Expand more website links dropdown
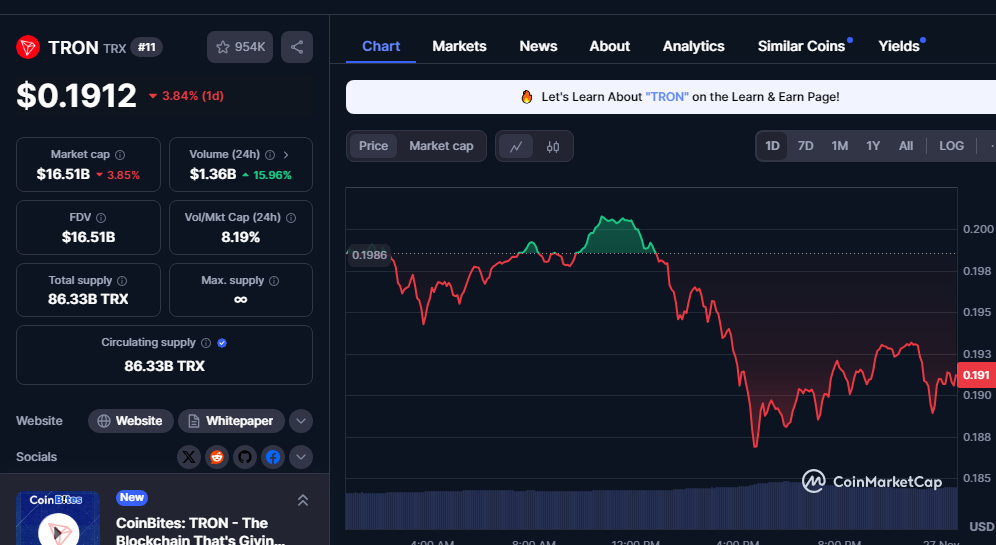996x545 pixels. (301, 421)
